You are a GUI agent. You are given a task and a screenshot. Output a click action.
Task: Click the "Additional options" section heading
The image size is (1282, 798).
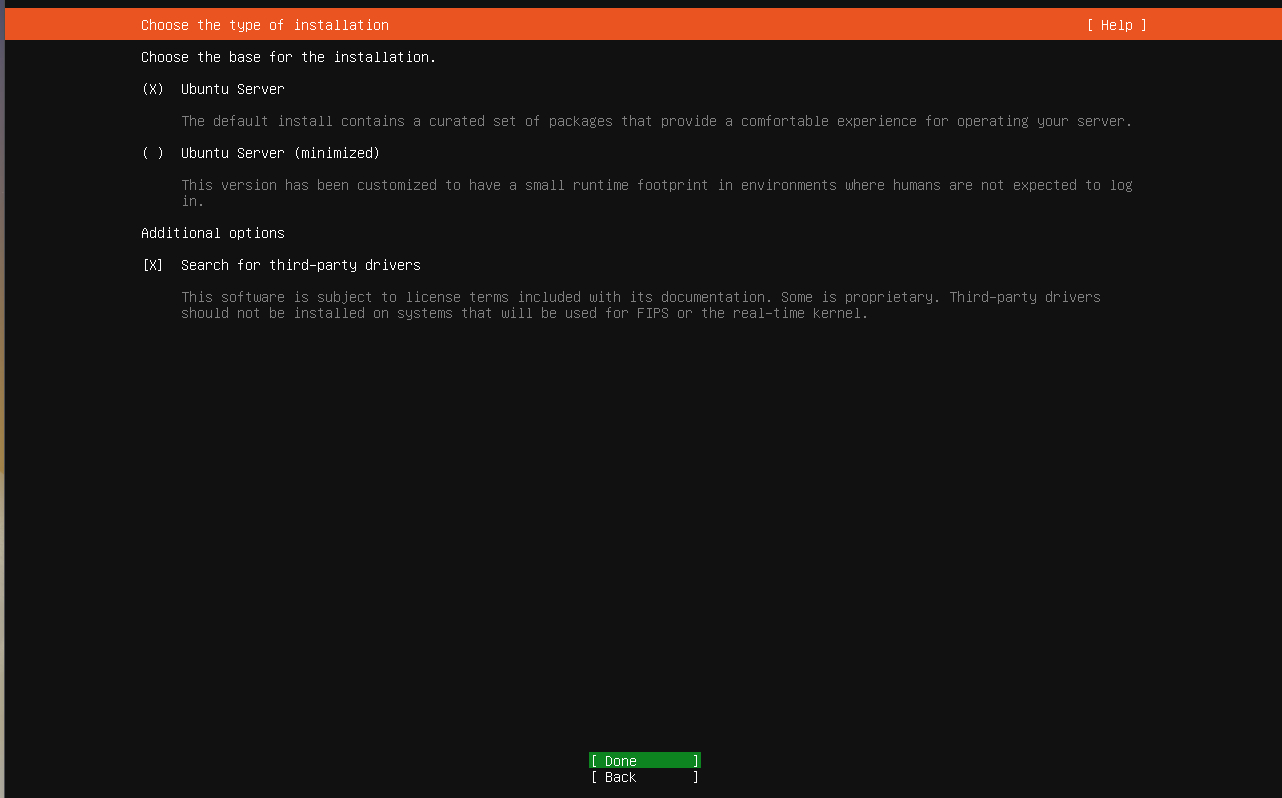(x=212, y=233)
